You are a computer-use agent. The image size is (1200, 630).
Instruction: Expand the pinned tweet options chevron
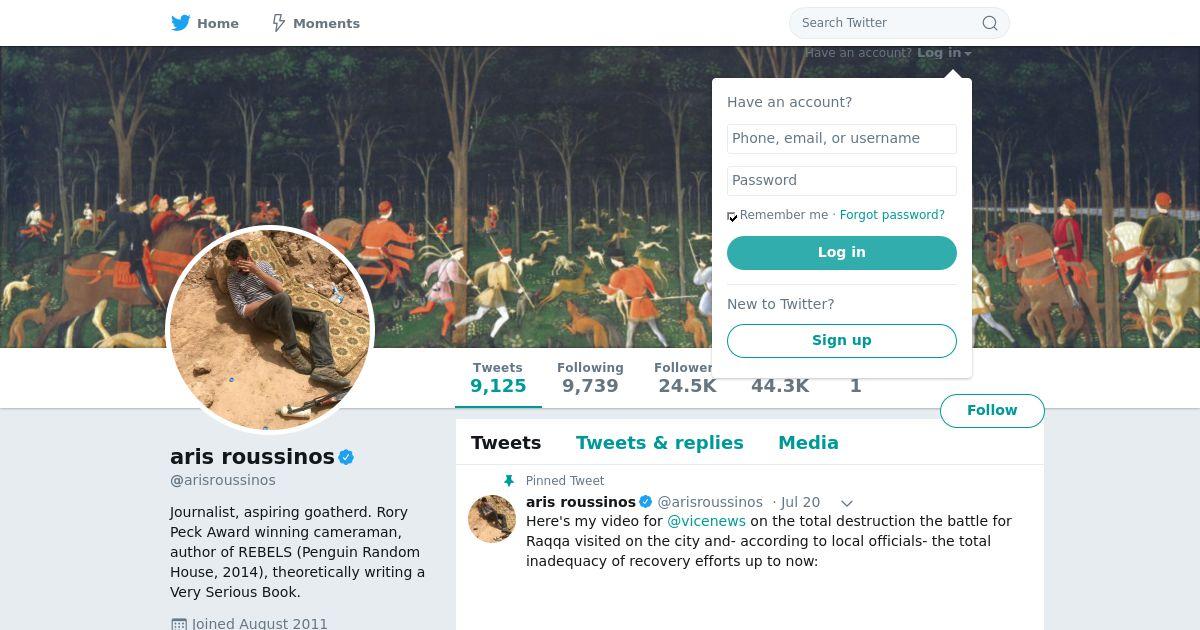click(846, 503)
